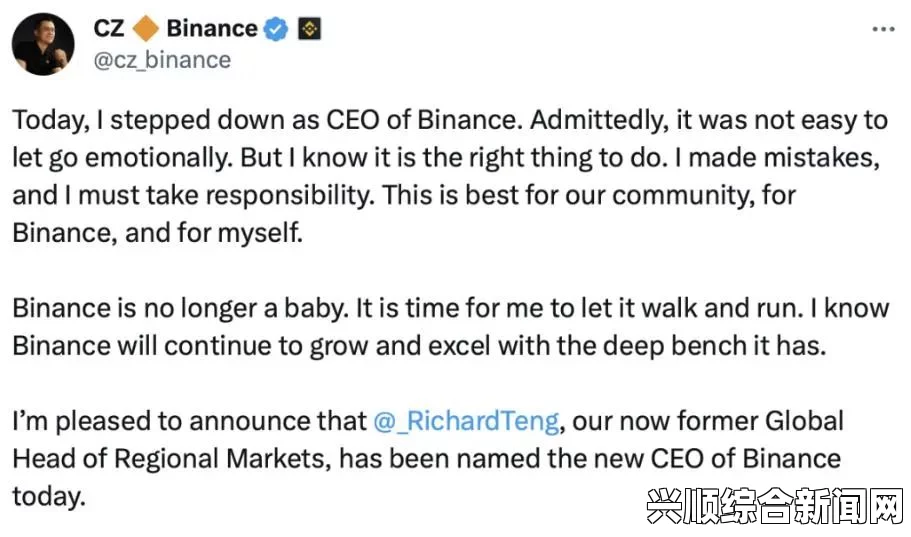Click the line "Head of Regional Markets"

pos(426,459)
